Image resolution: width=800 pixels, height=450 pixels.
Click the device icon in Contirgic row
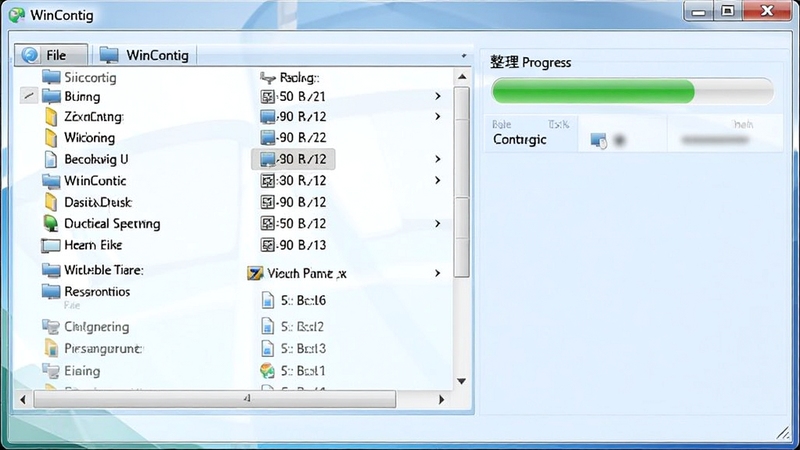598,140
